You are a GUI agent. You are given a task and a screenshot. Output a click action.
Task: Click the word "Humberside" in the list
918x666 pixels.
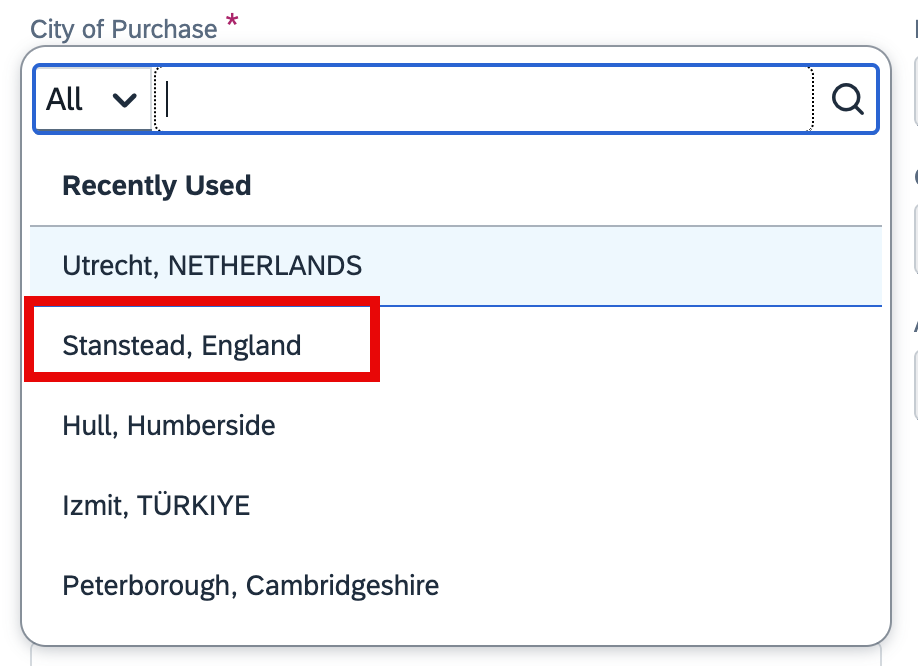201,425
